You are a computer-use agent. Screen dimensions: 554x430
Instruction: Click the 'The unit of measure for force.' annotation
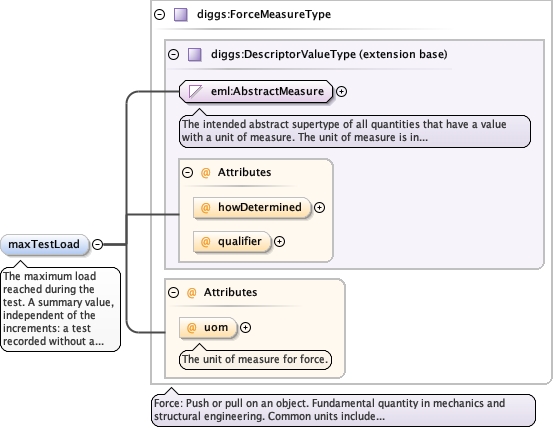click(255, 359)
